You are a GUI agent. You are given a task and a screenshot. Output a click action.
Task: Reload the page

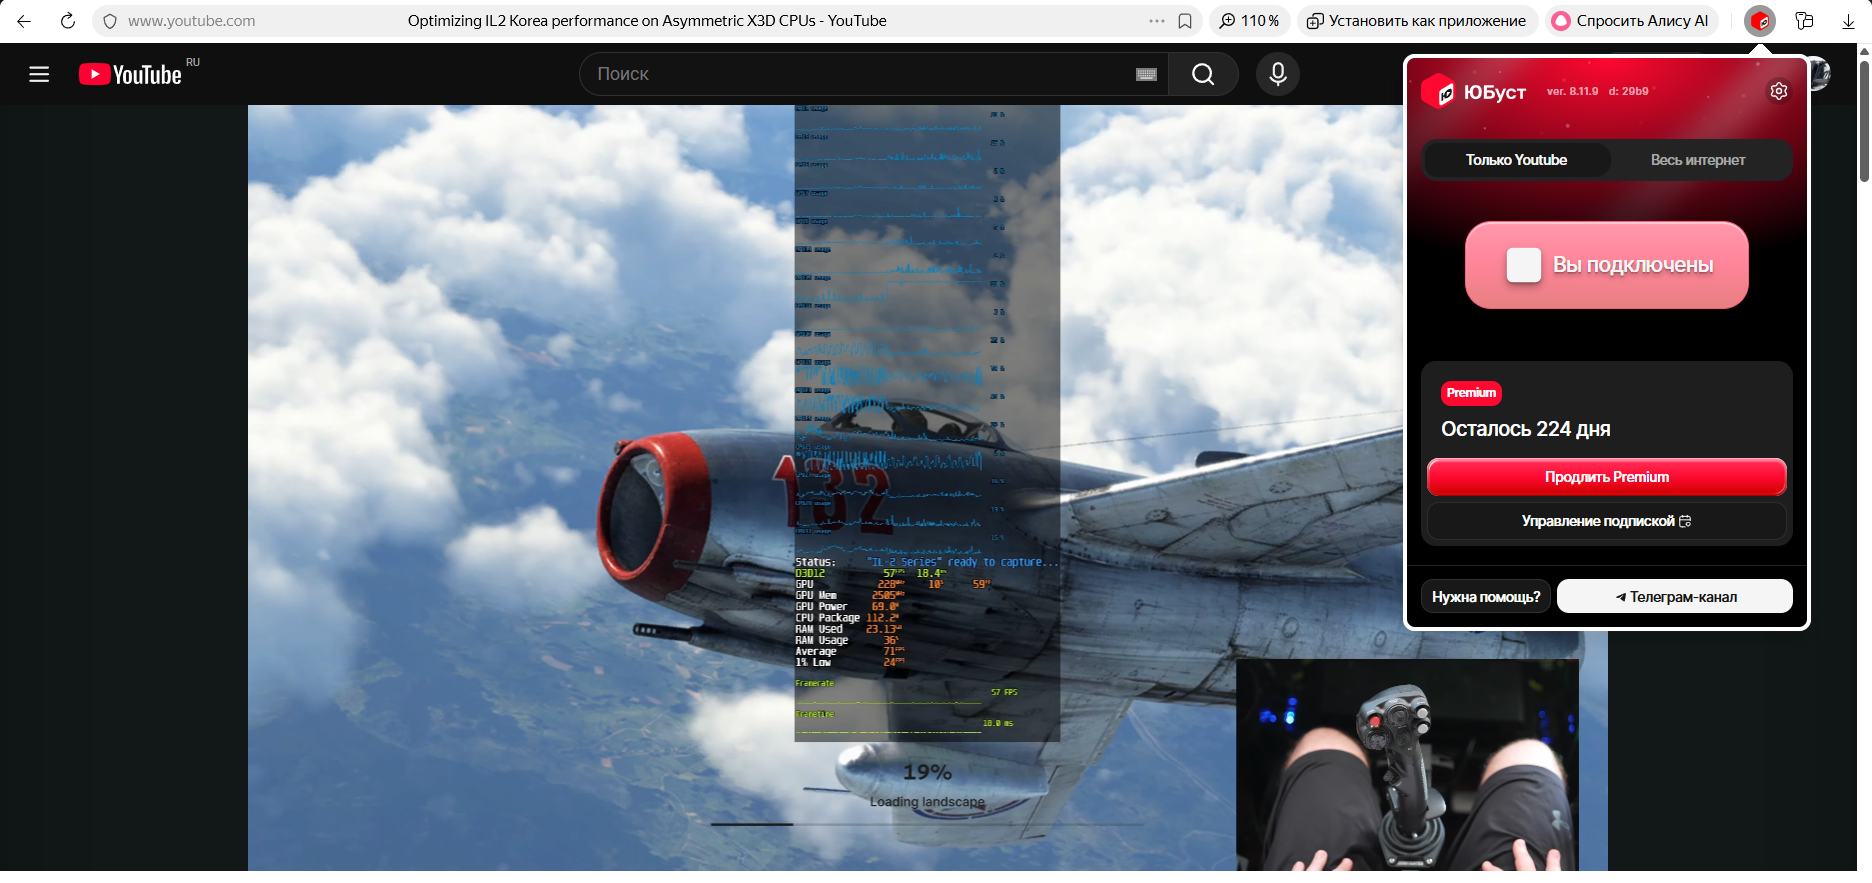(67, 21)
